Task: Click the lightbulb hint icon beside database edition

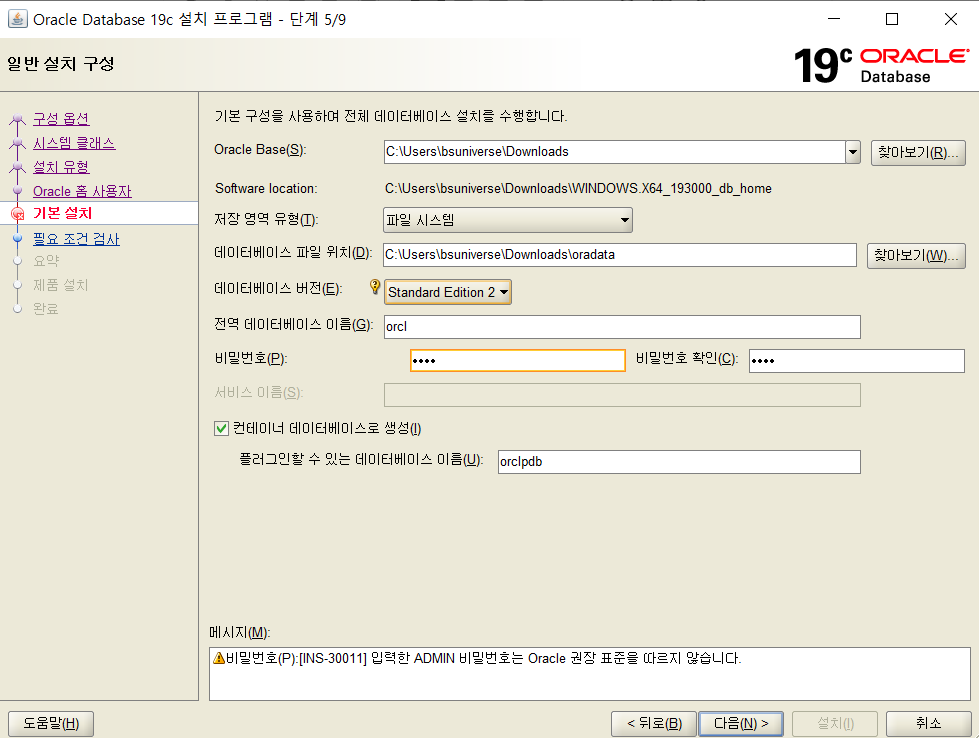Action: click(375, 287)
